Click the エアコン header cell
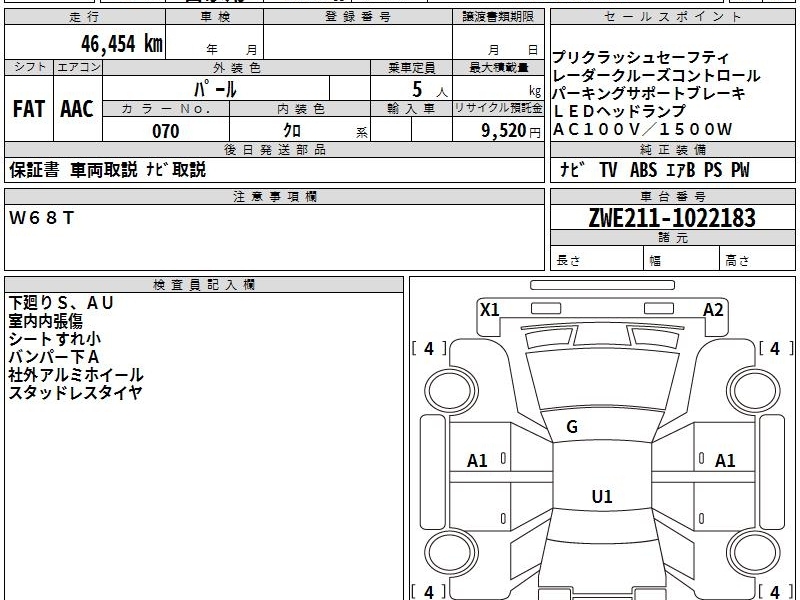Image resolution: width=800 pixels, height=600 pixels. point(78,67)
